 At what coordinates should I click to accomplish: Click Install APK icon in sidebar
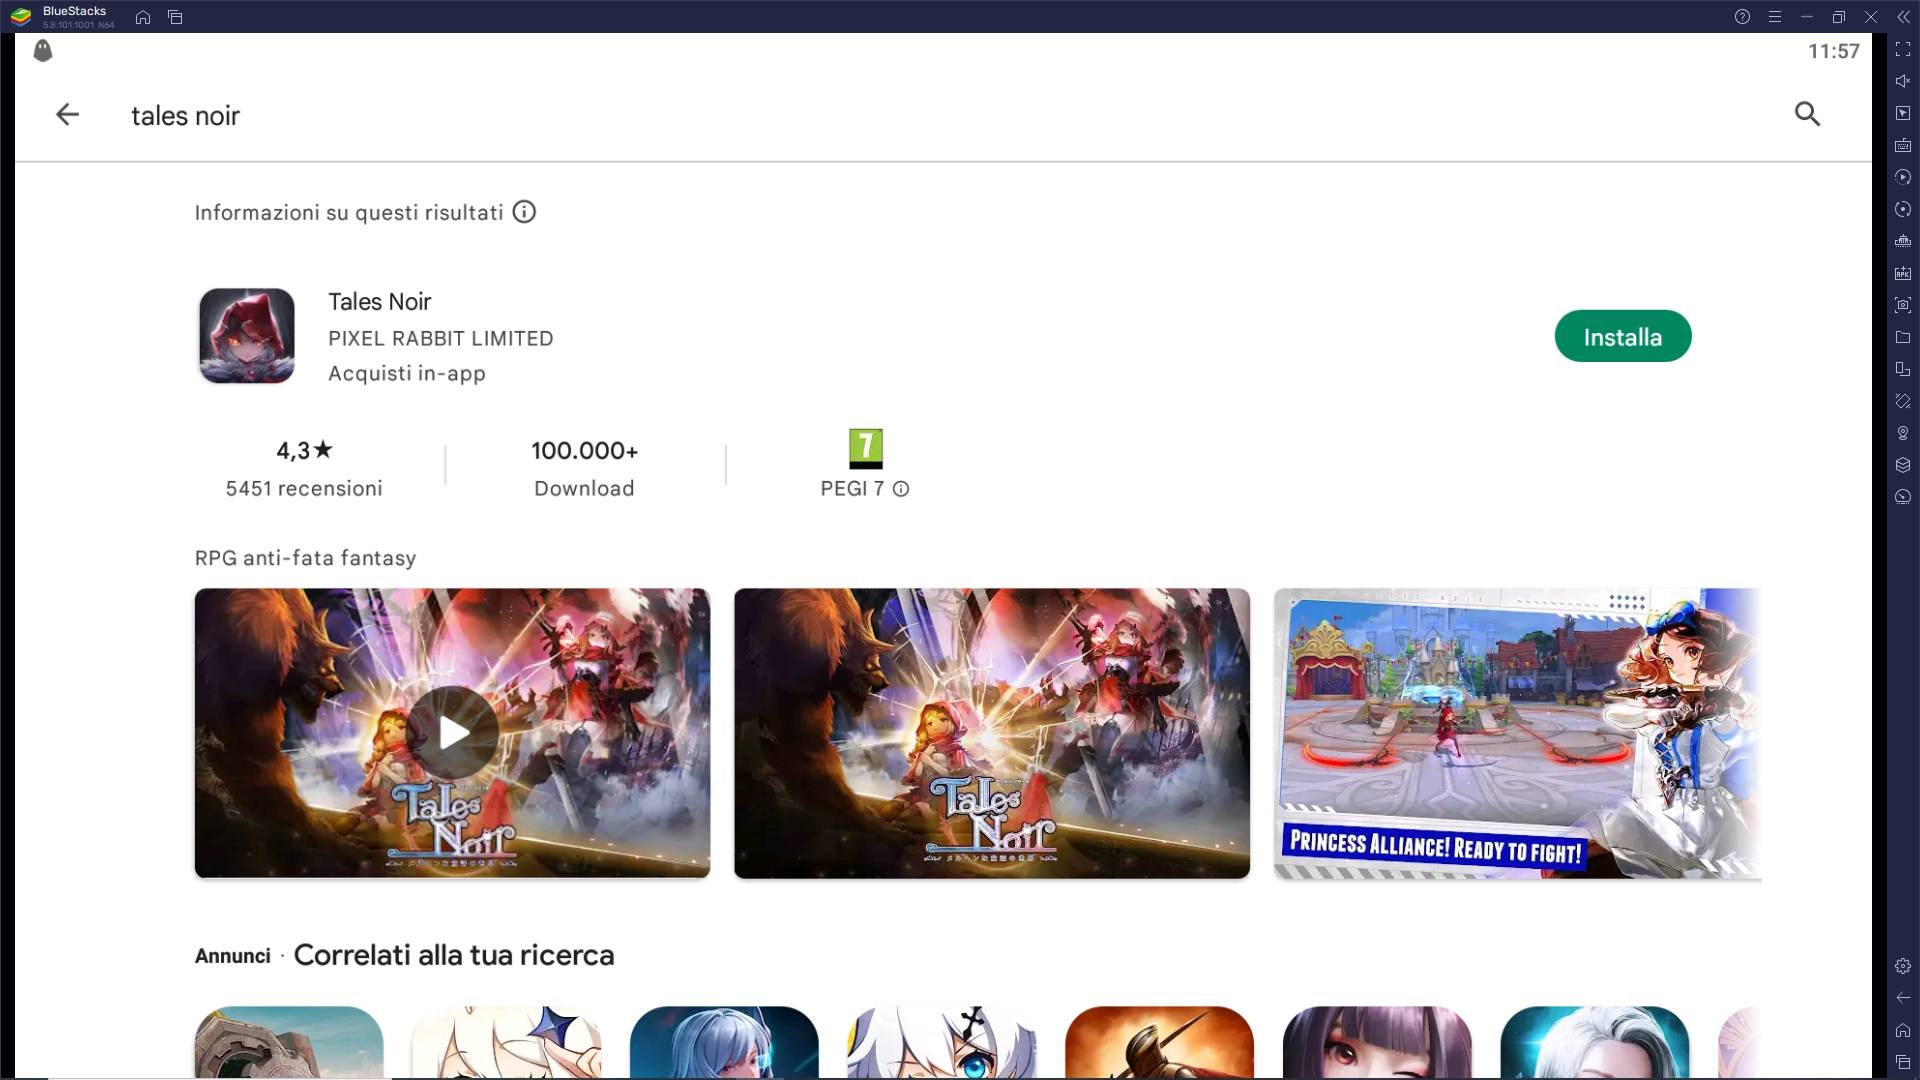point(1902,273)
